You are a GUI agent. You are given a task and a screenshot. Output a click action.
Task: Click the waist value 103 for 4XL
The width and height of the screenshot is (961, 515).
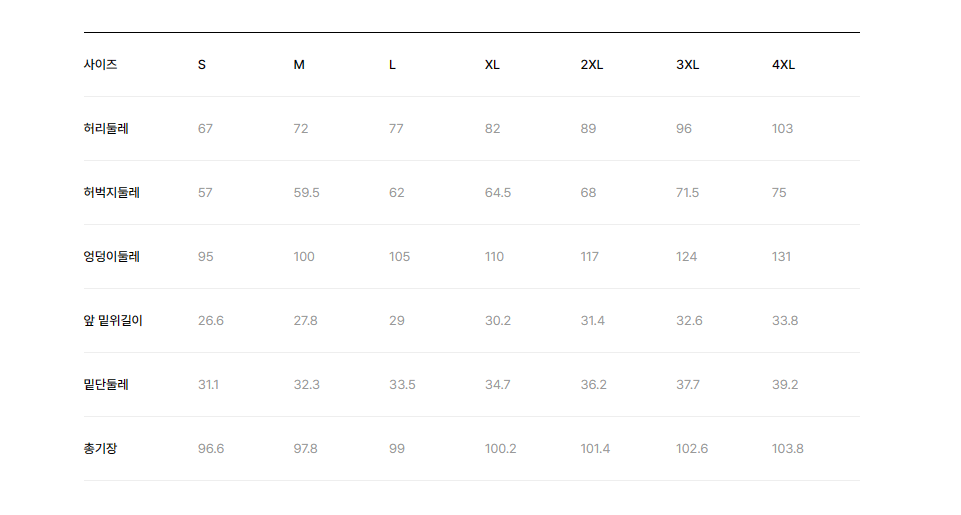coord(783,129)
